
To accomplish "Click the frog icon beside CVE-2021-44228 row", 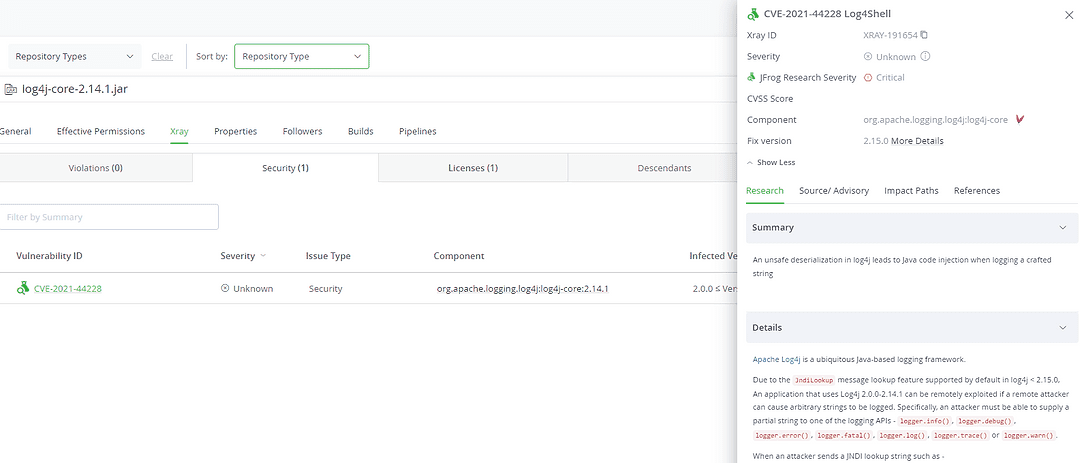I will pos(22,289).
